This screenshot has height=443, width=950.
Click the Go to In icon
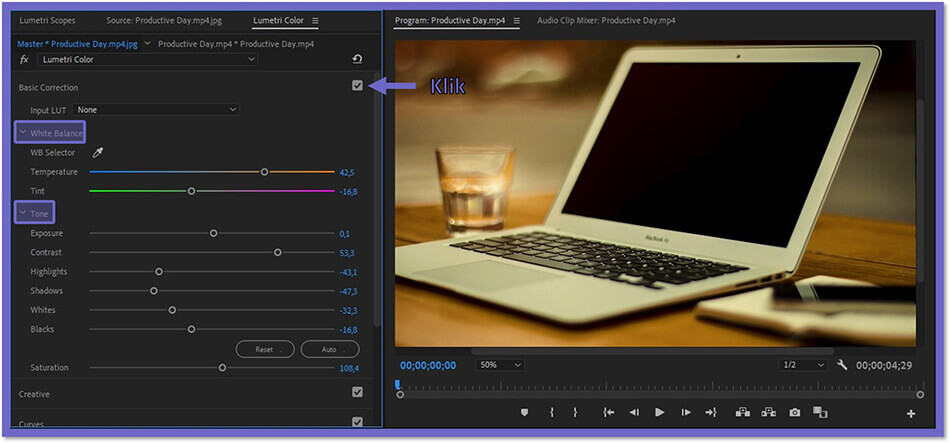pyautogui.click(x=609, y=412)
